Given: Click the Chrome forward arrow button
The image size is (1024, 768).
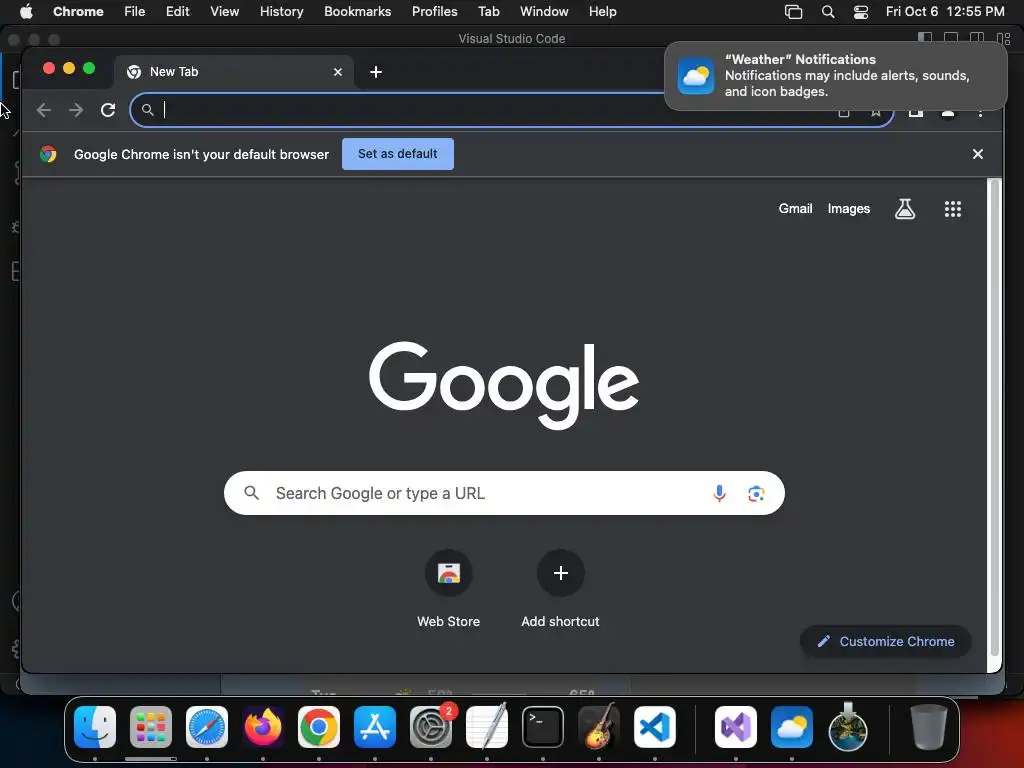Looking at the screenshot, I should [76, 110].
